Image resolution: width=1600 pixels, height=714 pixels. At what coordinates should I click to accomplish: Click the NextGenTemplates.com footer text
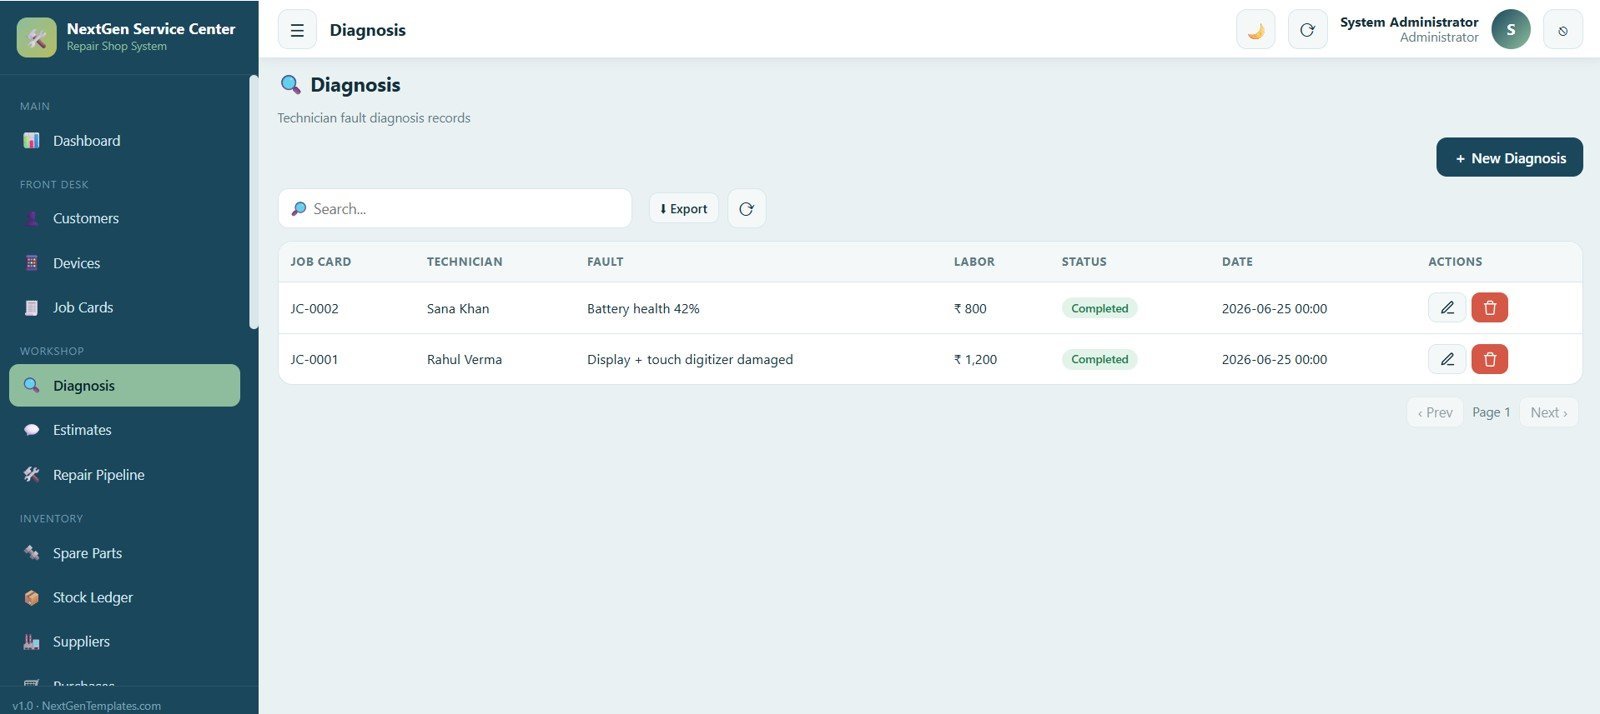pos(101,705)
